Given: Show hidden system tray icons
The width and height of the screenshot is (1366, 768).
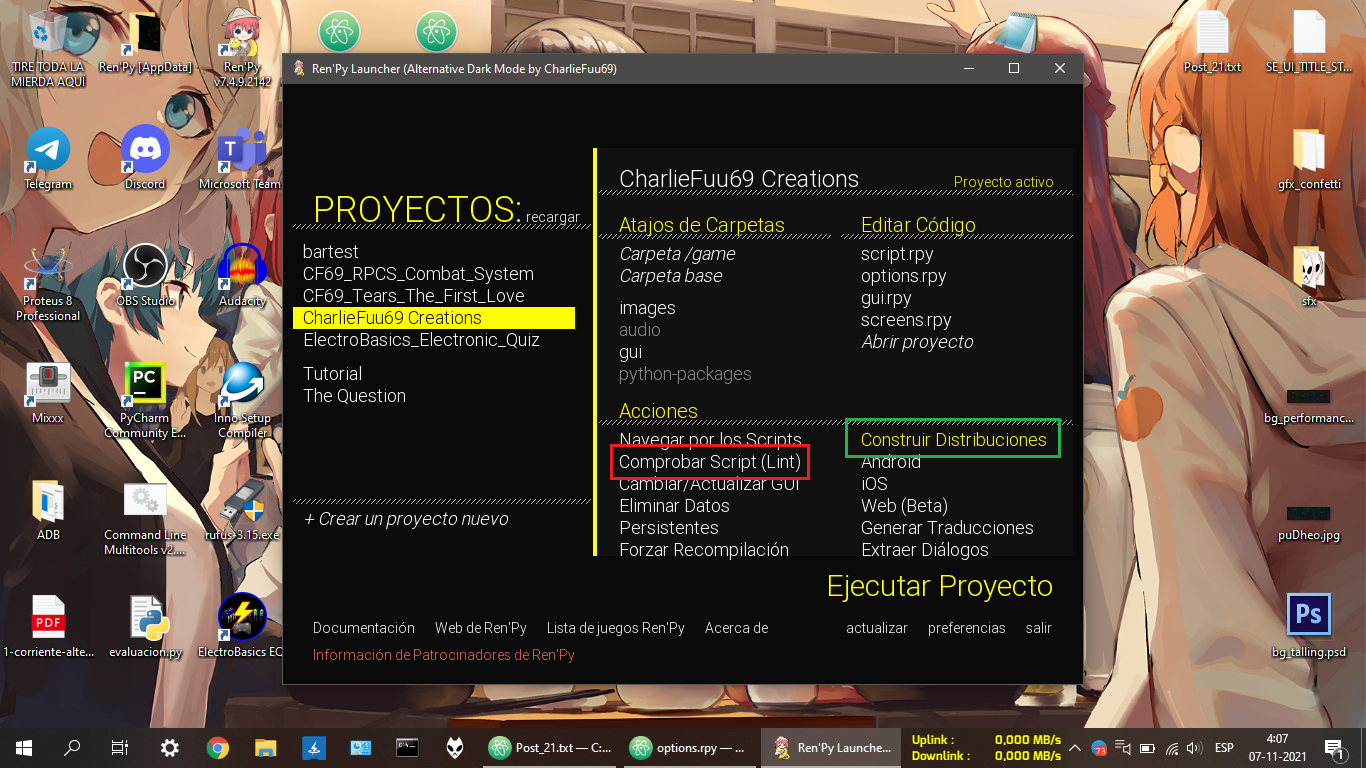Looking at the screenshot, I should point(1074,747).
